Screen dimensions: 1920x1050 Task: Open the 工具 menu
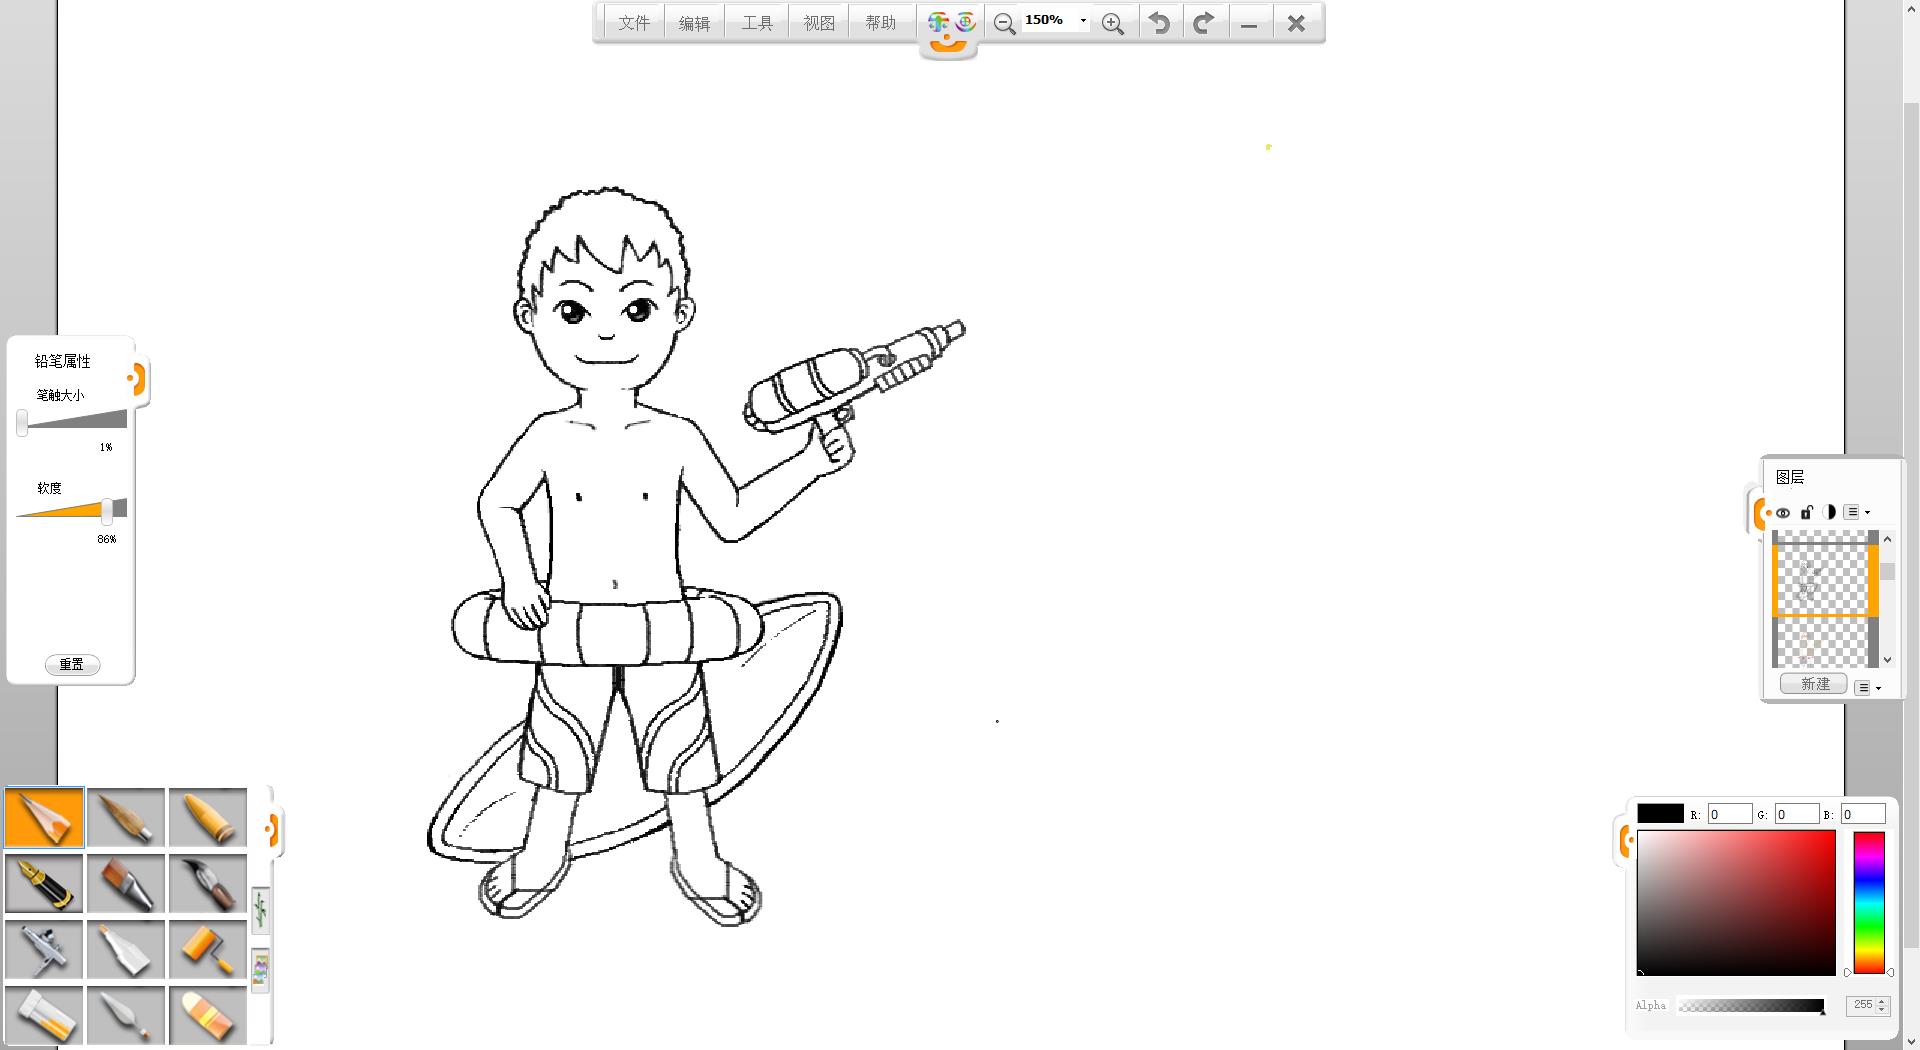click(757, 23)
